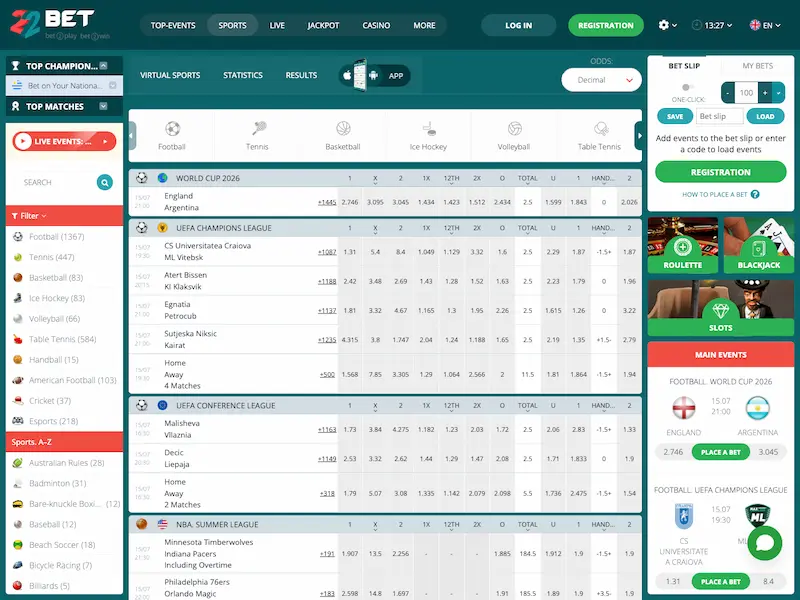Toggle the One-Click betting switch
Viewport: 800px width, 600px height.
point(688,87)
